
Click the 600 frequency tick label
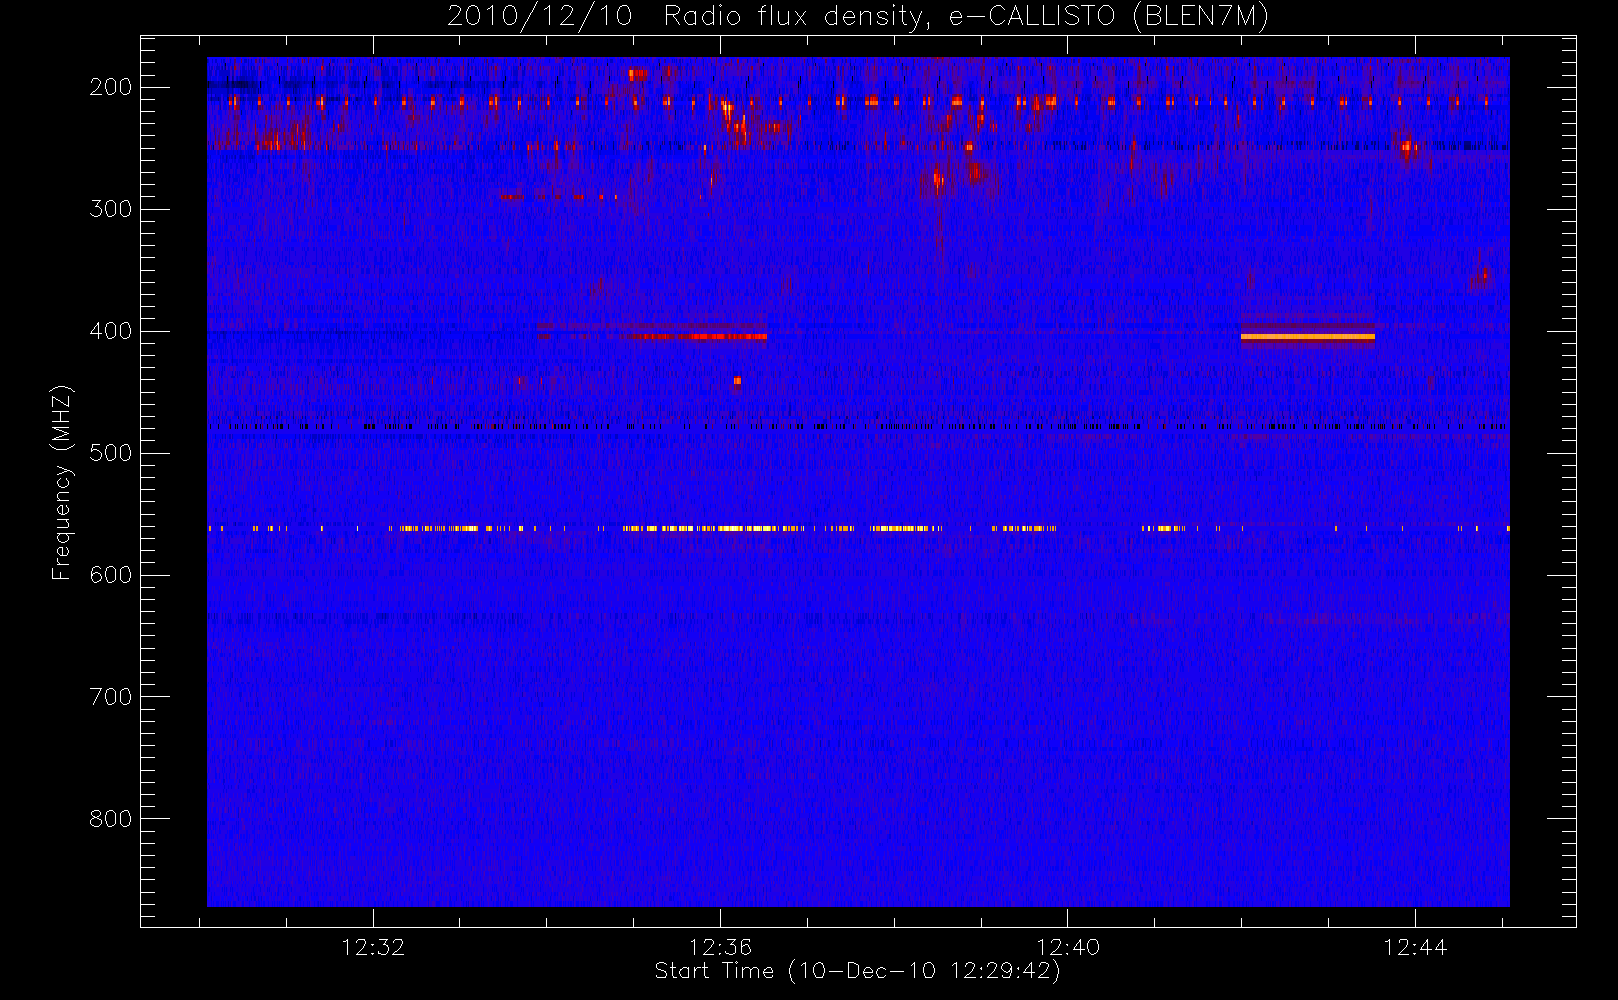pyautogui.click(x=111, y=575)
